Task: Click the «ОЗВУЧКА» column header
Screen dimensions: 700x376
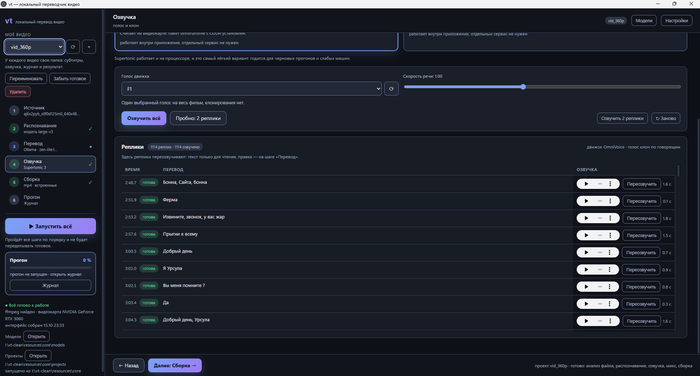Action: [x=587, y=170]
